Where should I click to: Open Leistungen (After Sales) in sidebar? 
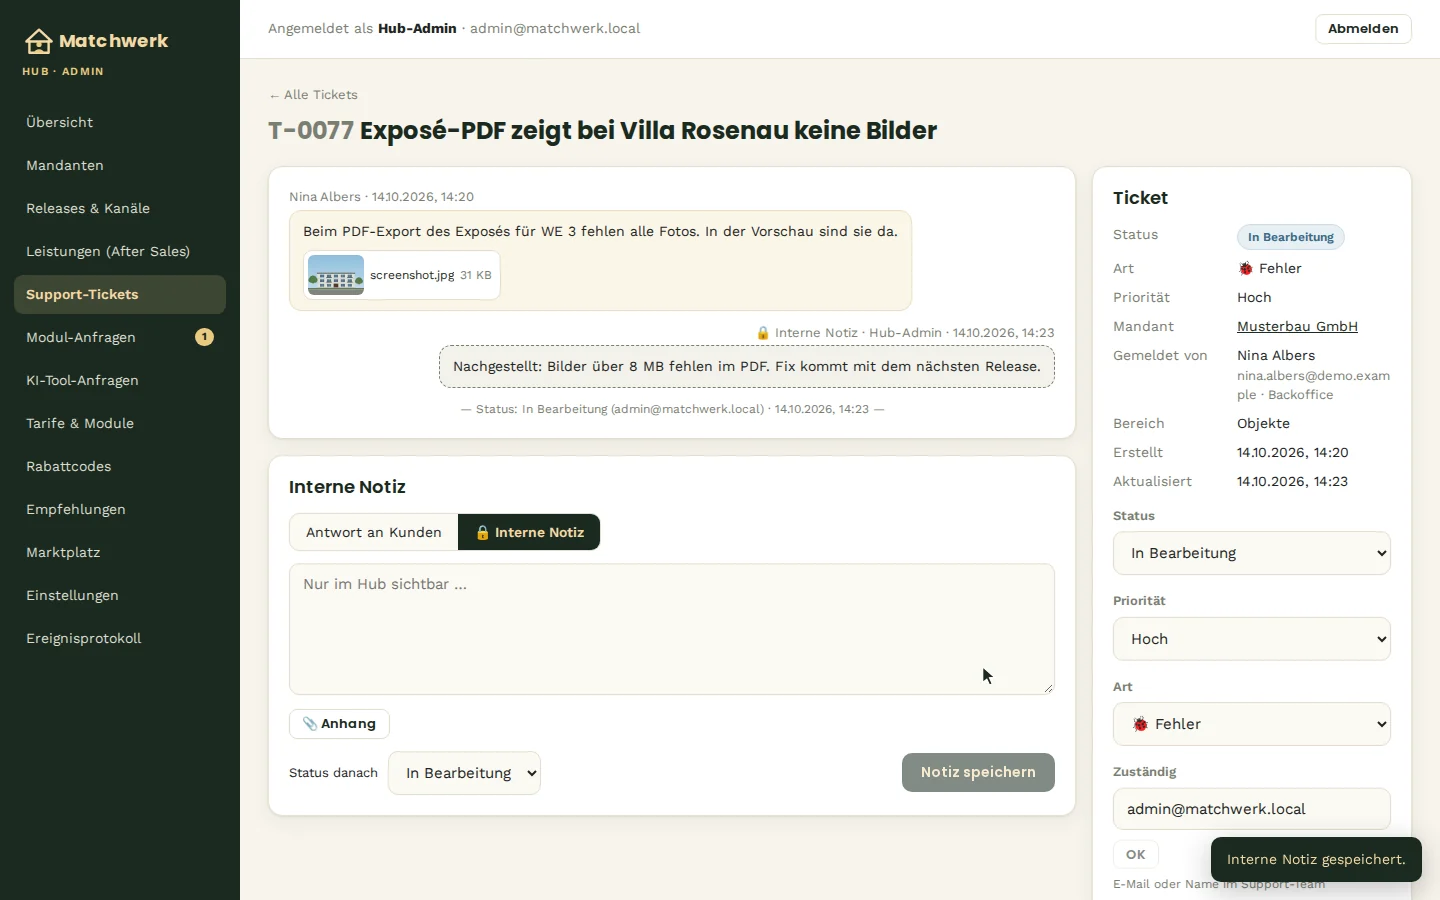click(120, 251)
